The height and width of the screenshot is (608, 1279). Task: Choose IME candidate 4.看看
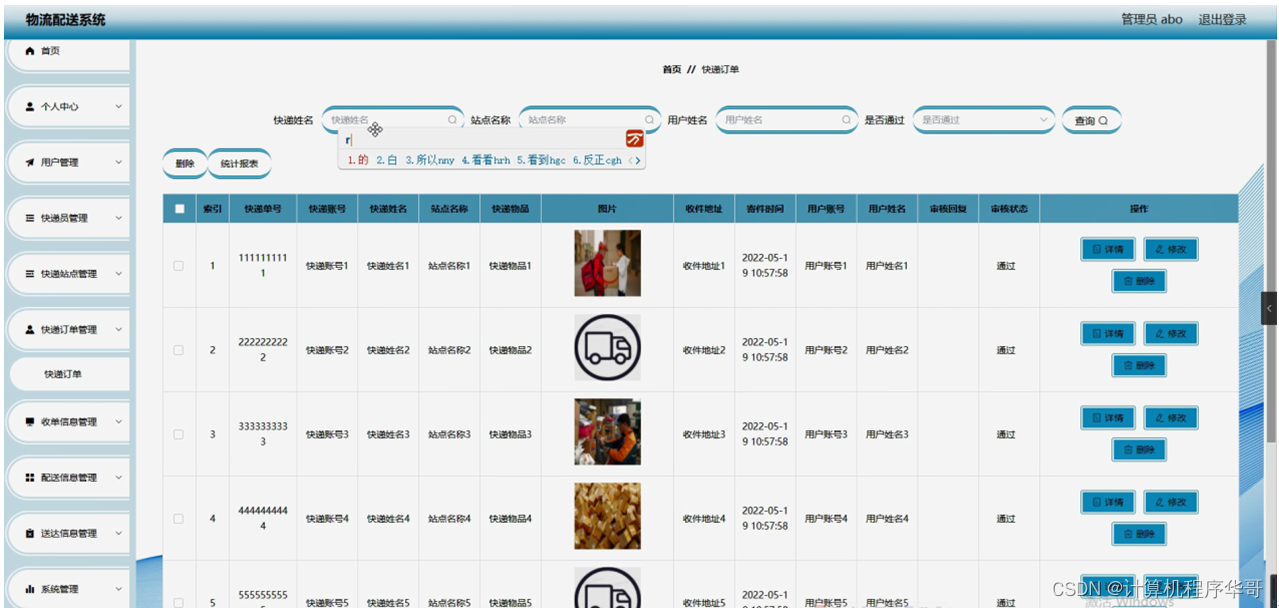[486, 160]
